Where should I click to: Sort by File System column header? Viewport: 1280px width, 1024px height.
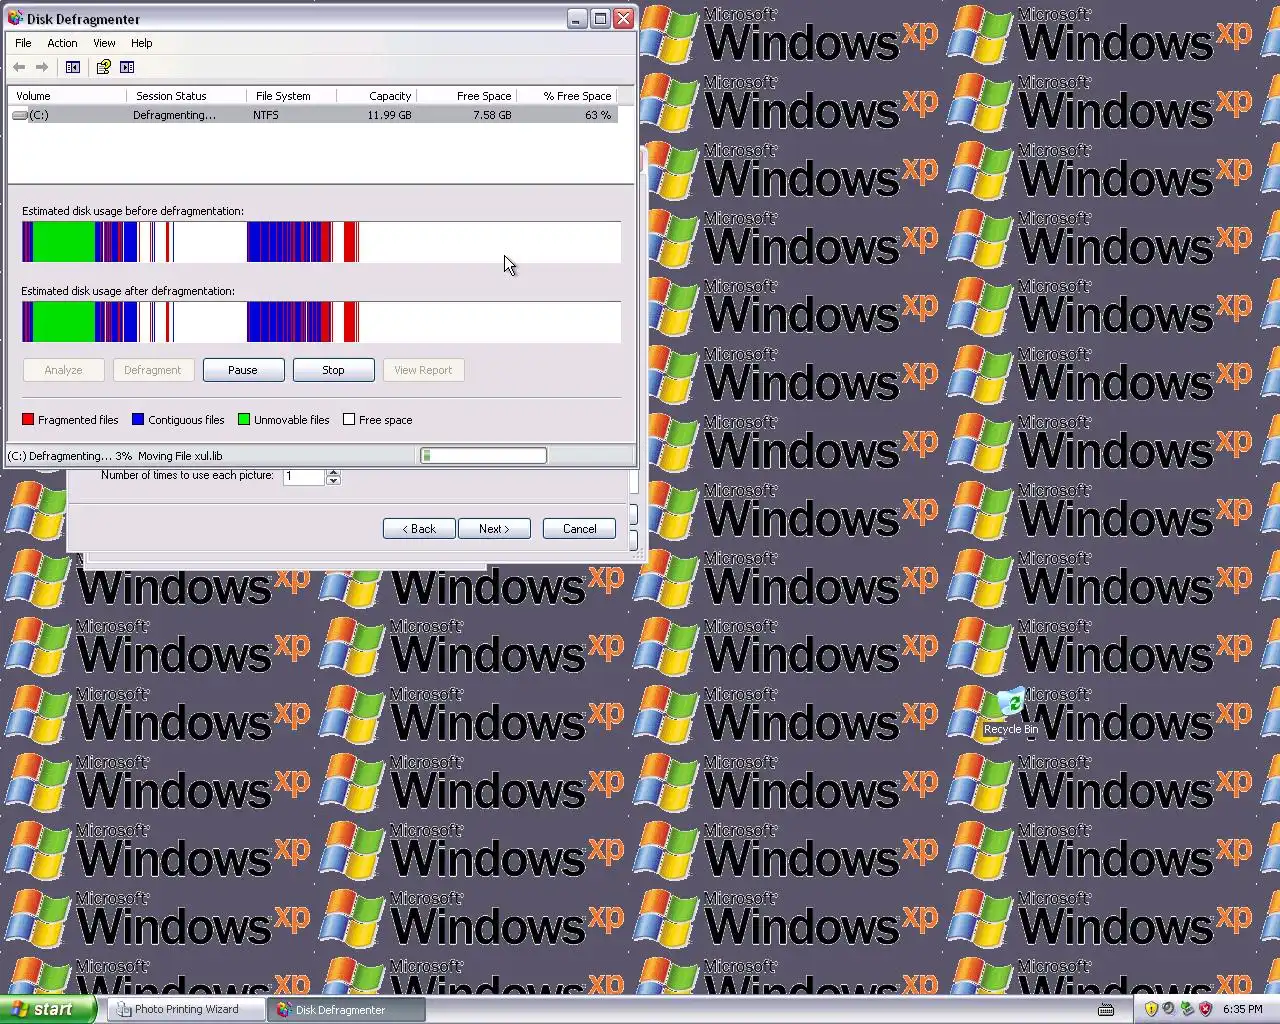point(291,96)
